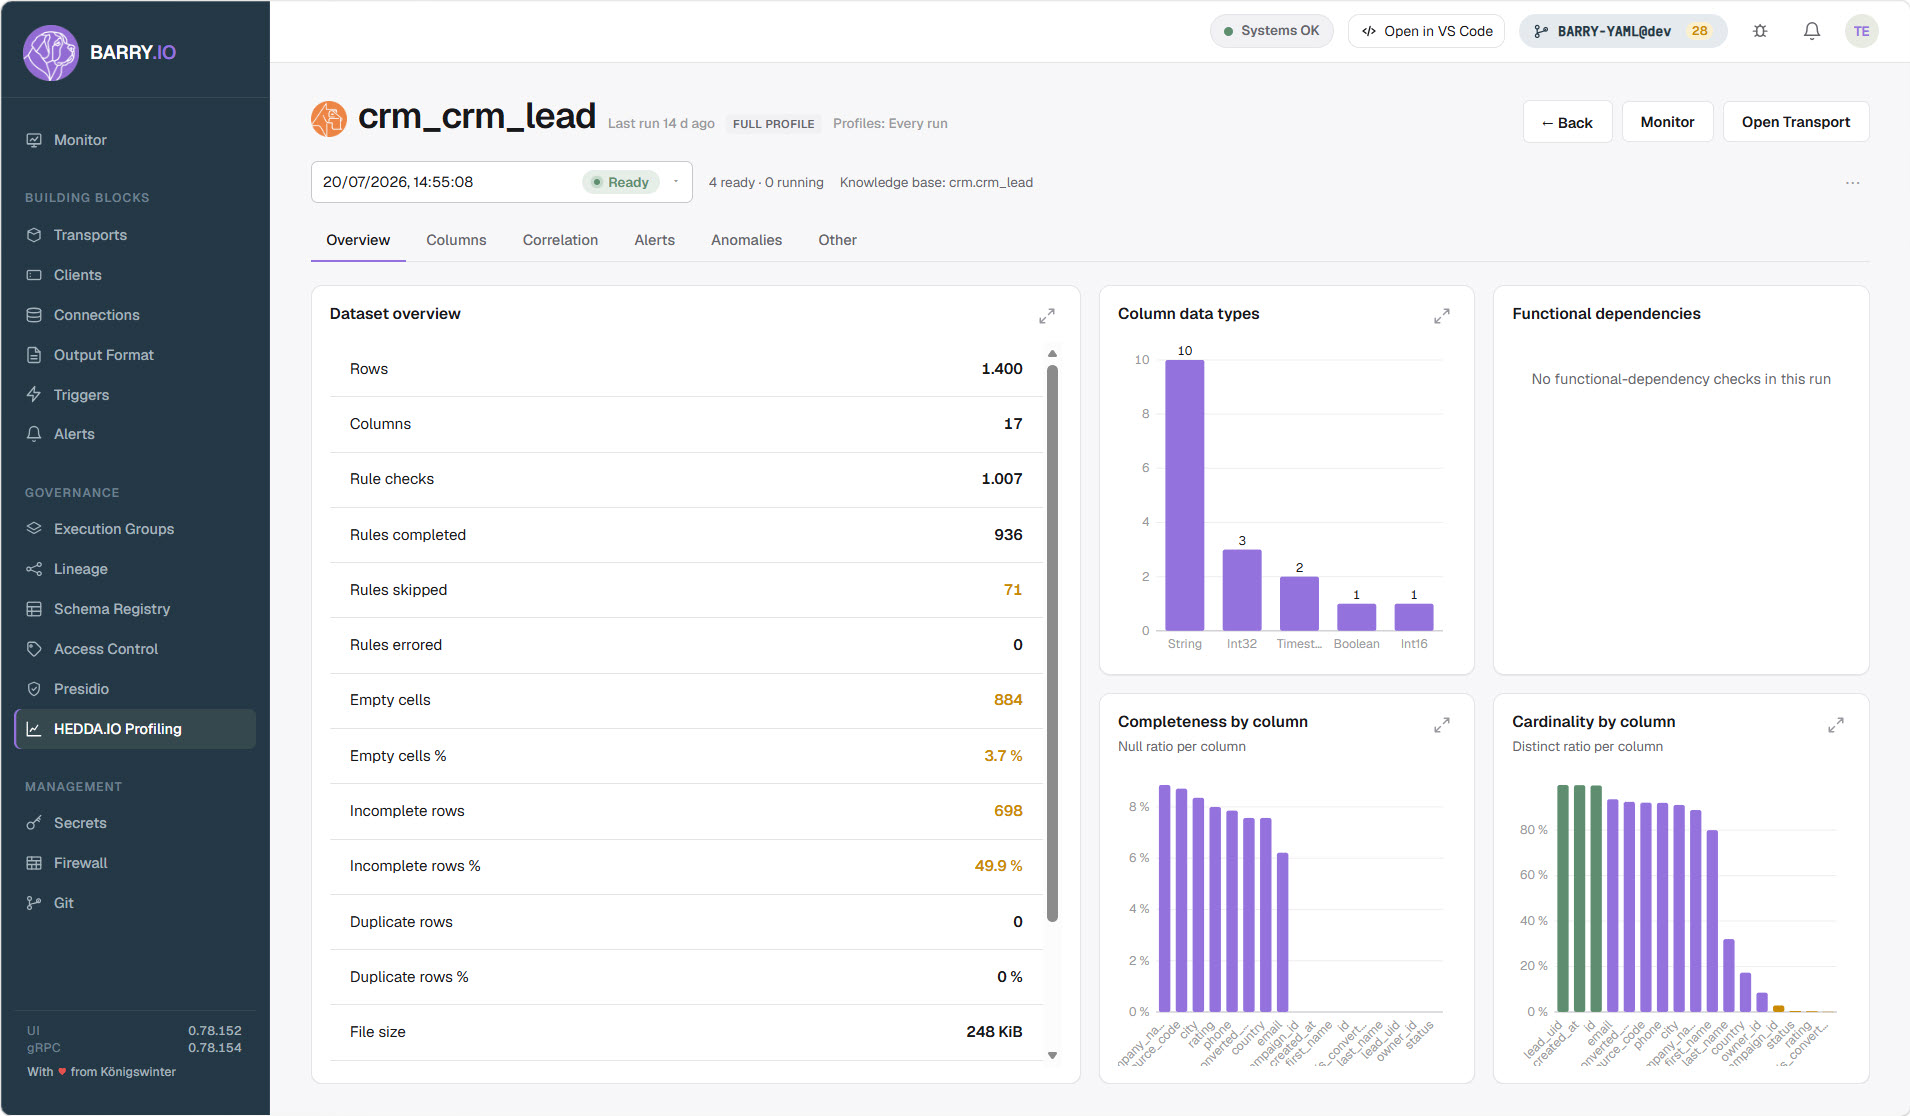This screenshot has width=1910, height=1116.
Task: Open the run date dropdown
Action: (x=501, y=182)
